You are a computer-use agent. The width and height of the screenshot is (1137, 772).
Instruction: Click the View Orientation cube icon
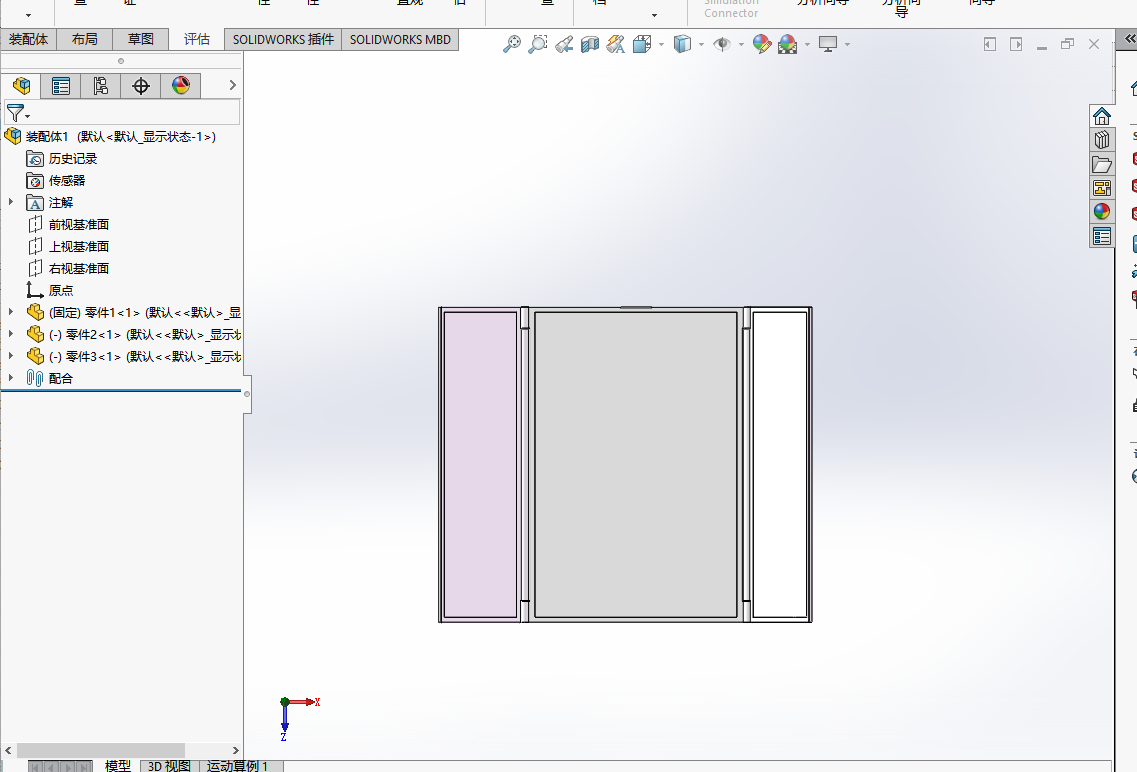(x=642, y=44)
